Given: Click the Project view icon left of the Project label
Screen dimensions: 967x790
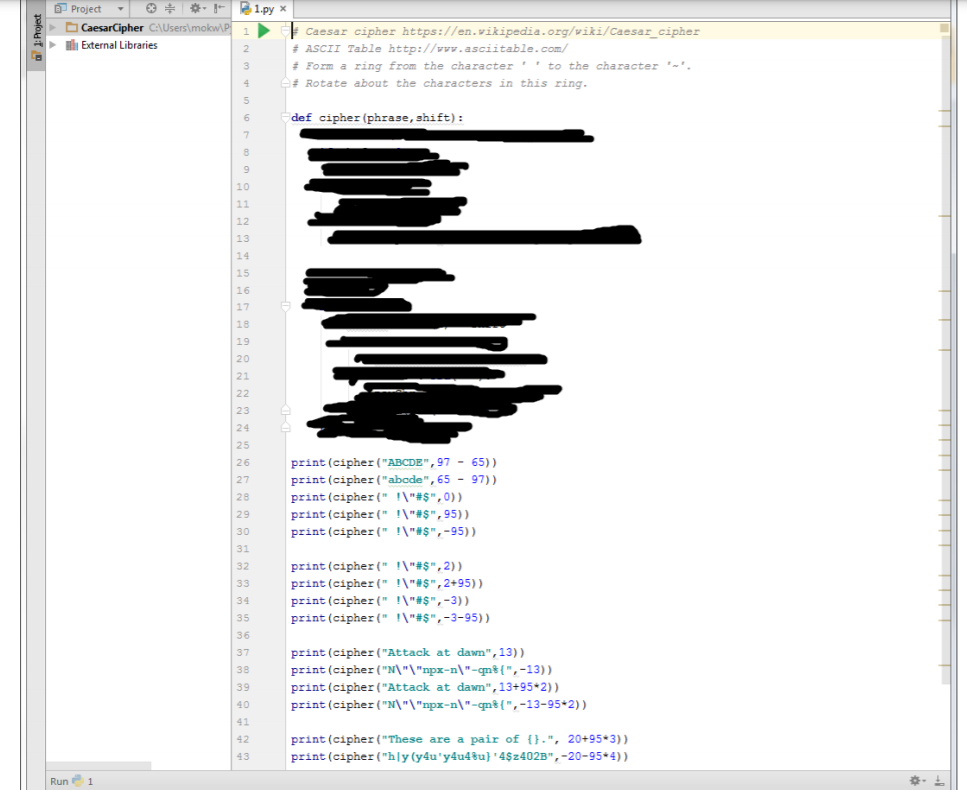Looking at the screenshot, I should (58, 8).
